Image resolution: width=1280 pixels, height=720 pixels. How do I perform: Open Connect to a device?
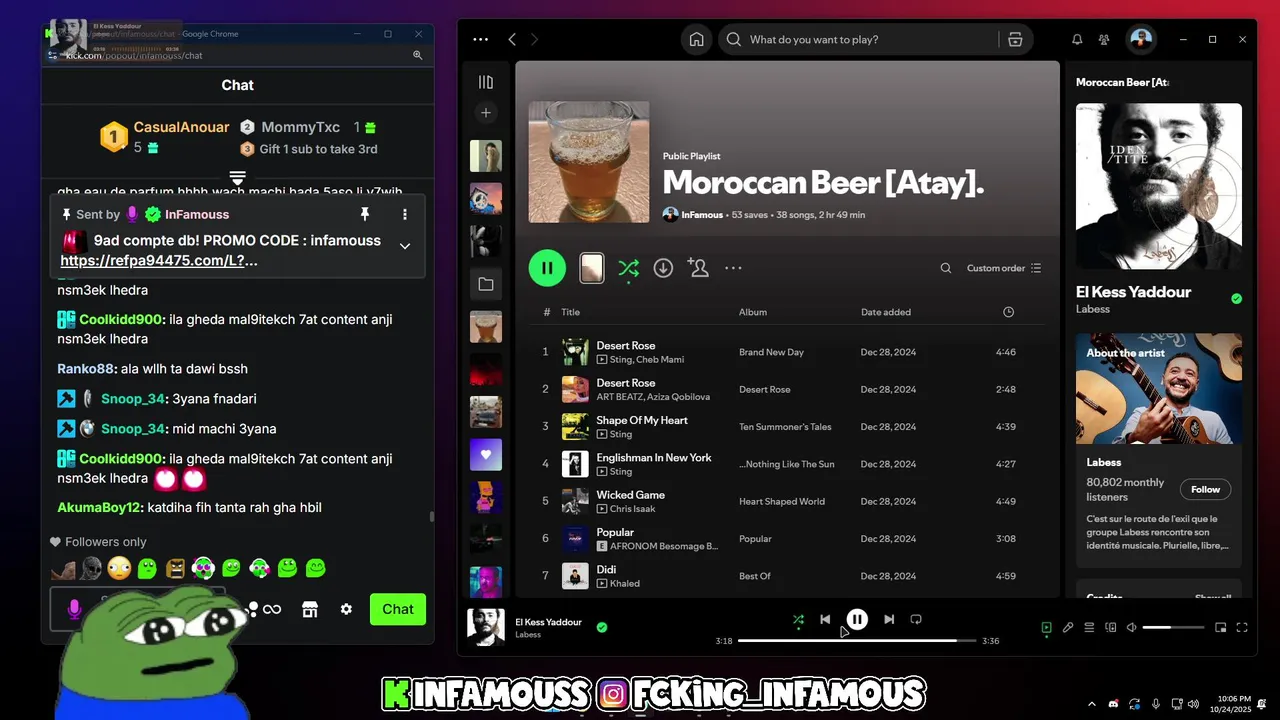[1110, 628]
